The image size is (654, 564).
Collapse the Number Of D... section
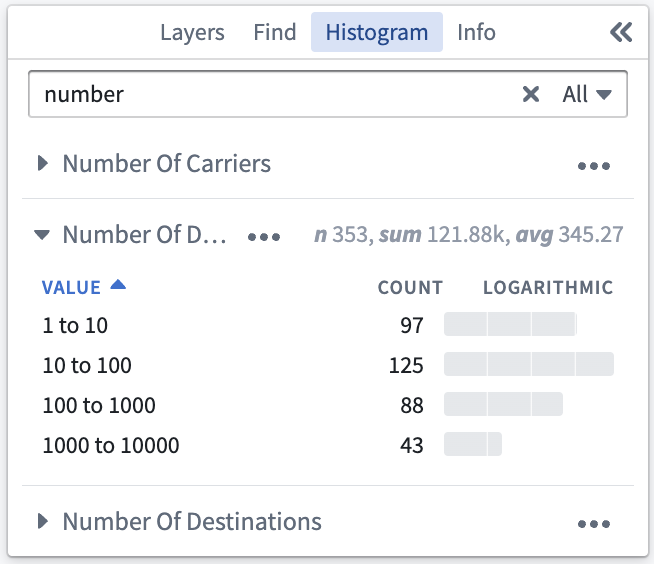(x=42, y=234)
